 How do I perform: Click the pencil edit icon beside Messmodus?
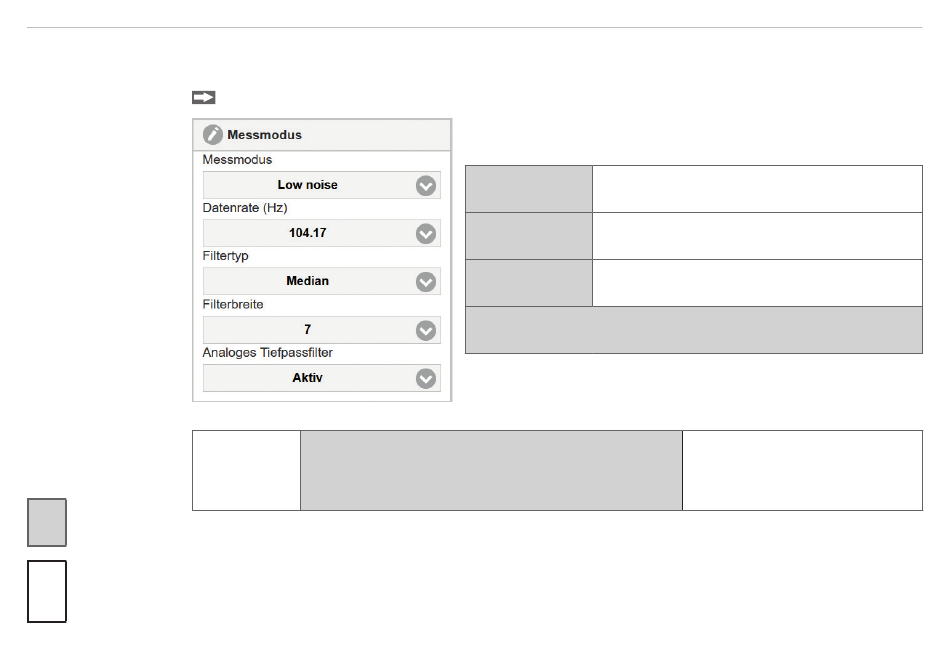tap(213, 135)
